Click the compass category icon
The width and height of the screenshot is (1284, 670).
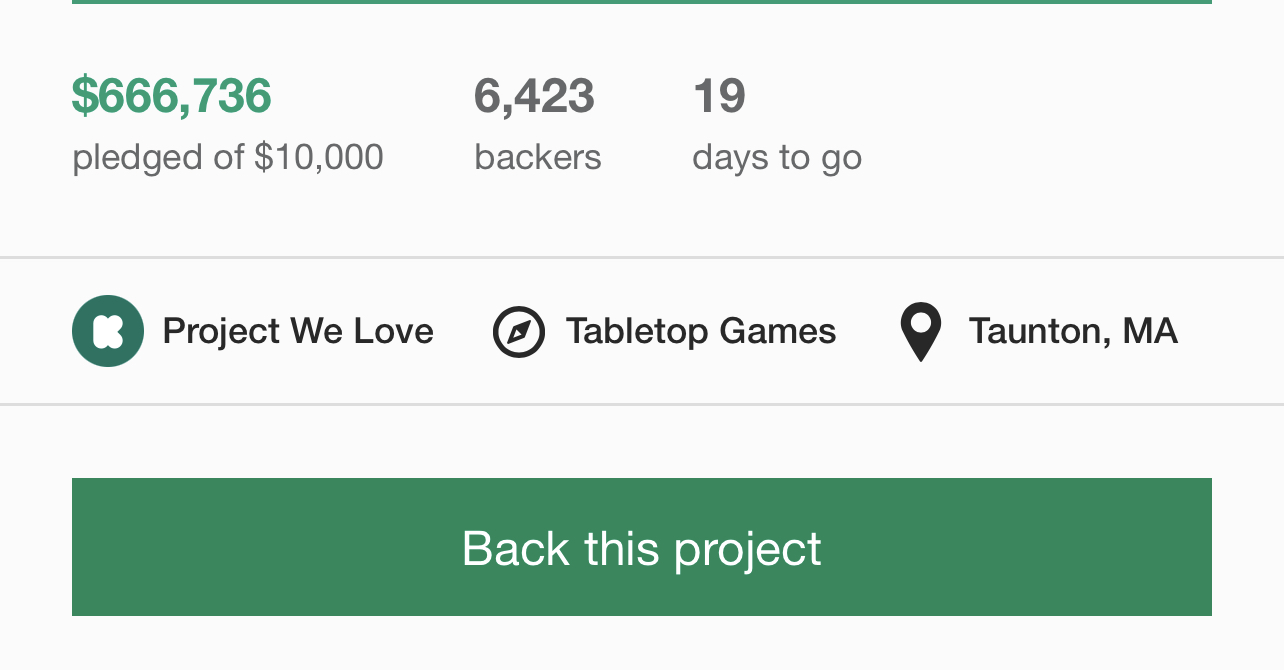(x=519, y=332)
